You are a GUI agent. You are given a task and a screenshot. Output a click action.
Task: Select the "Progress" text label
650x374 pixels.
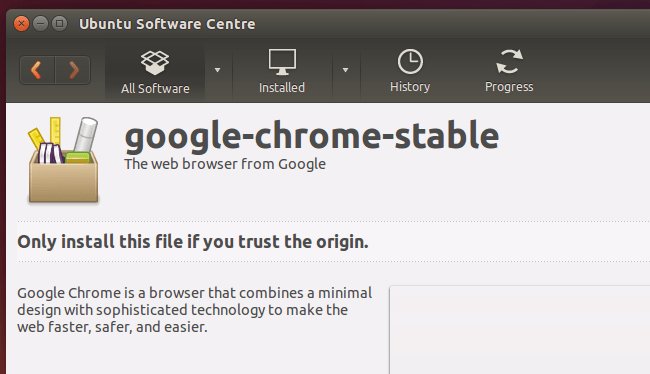tap(509, 87)
